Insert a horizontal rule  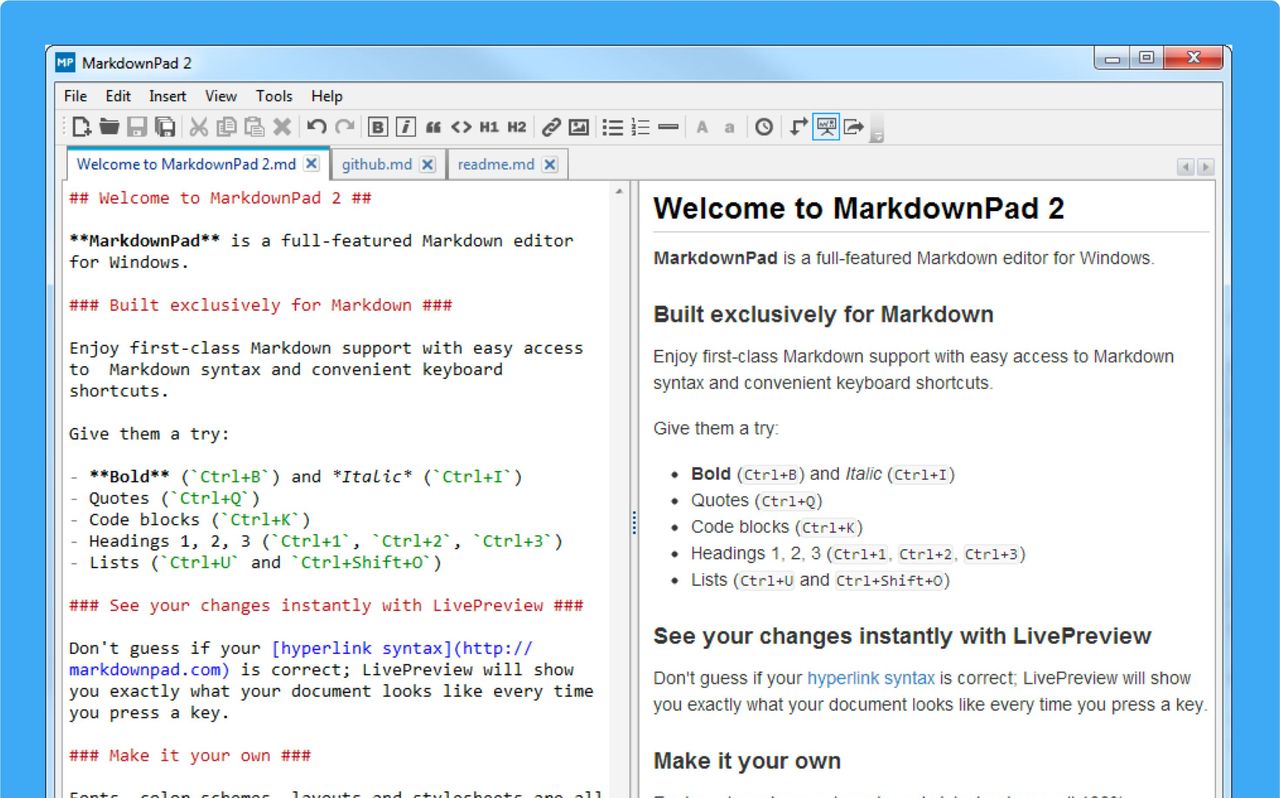tap(669, 127)
